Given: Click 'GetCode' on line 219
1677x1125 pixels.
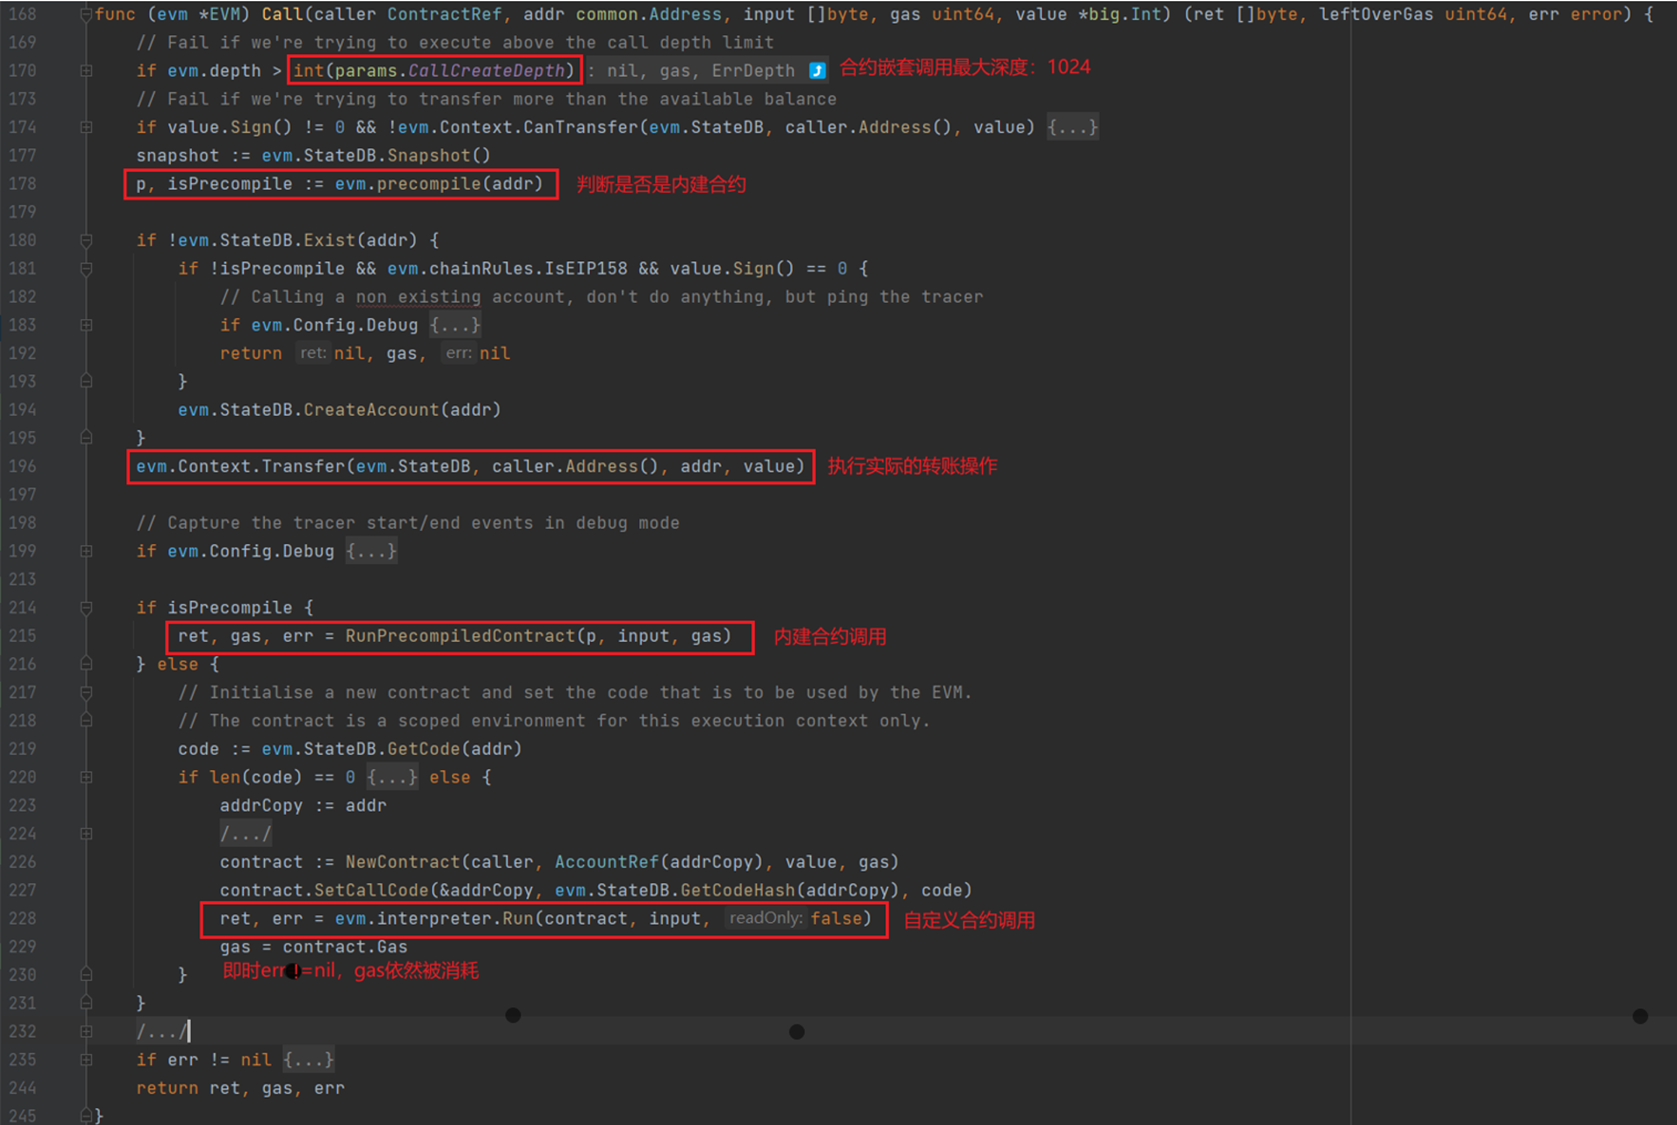Looking at the screenshot, I should click(x=424, y=749).
